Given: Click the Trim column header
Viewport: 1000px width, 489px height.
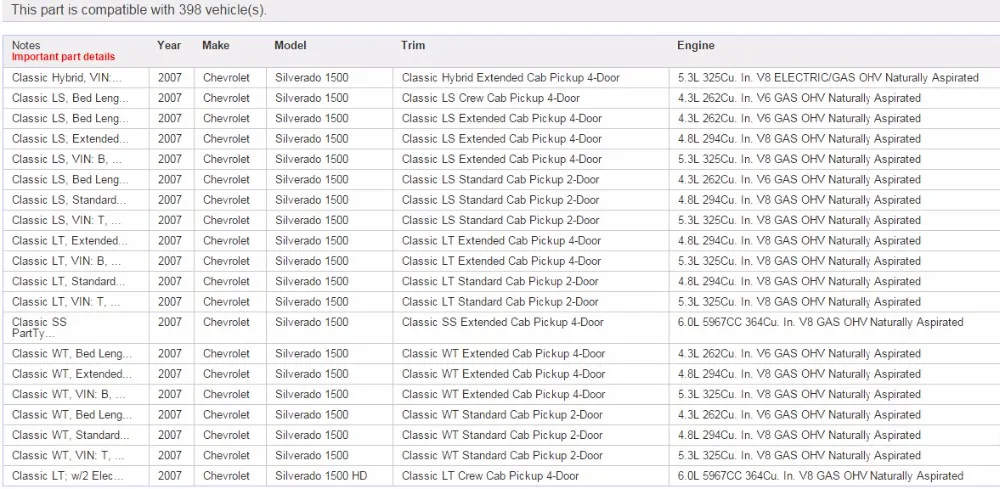Looking at the screenshot, I should pyautogui.click(x=413, y=45).
